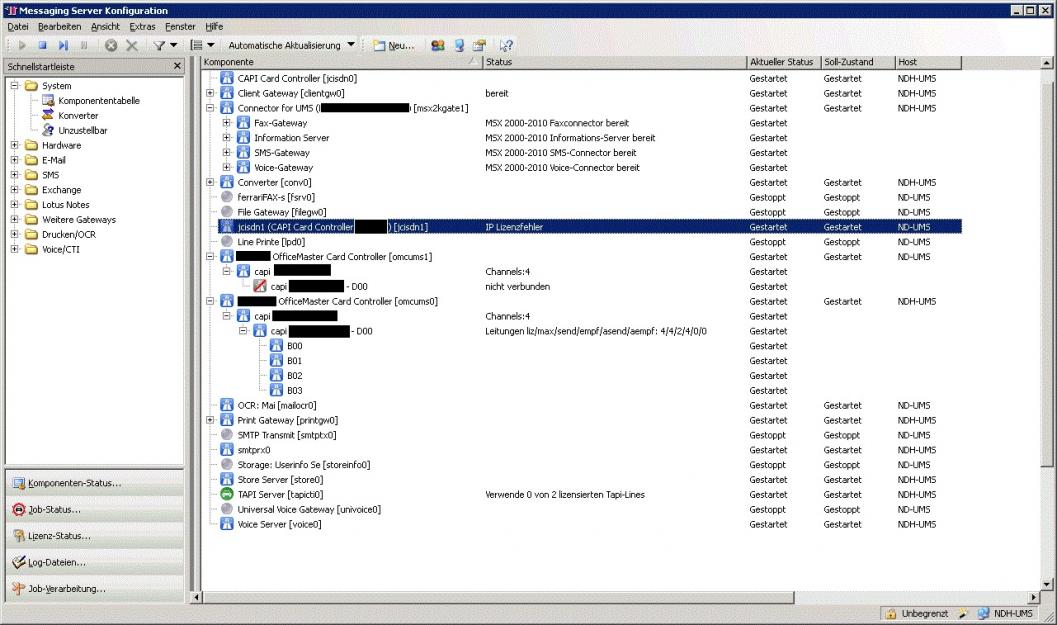Expand the Hardware folder in the tree

(15, 145)
